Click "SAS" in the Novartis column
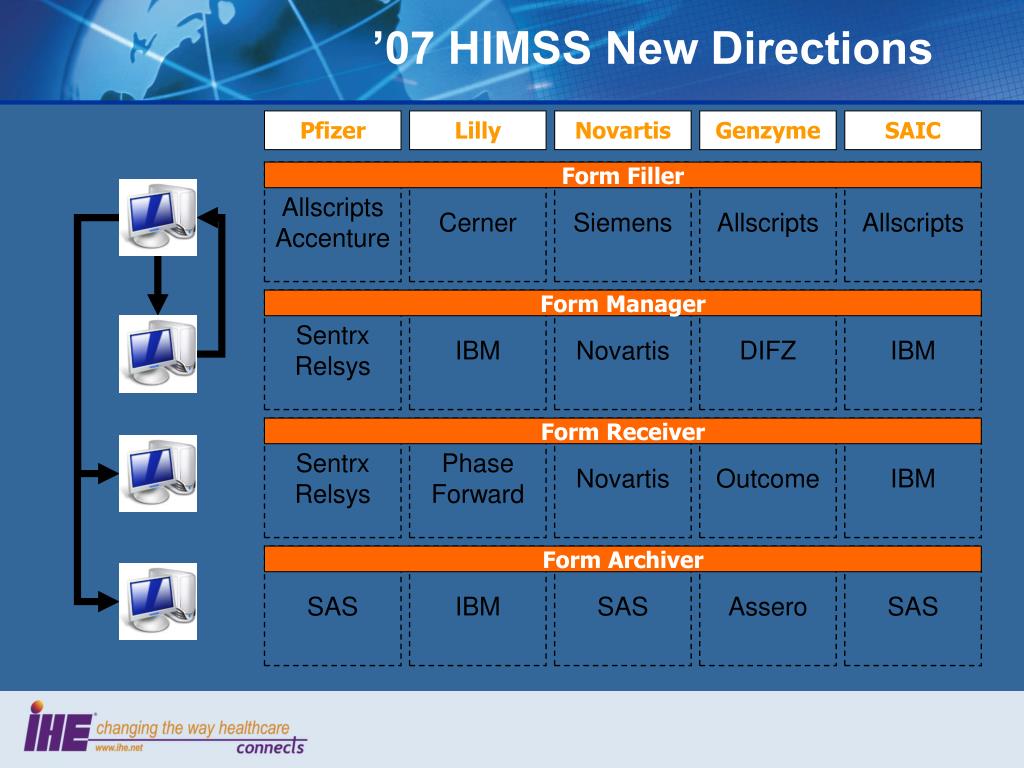This screenshot has width=1024, height=768. (x=622, y=607)
